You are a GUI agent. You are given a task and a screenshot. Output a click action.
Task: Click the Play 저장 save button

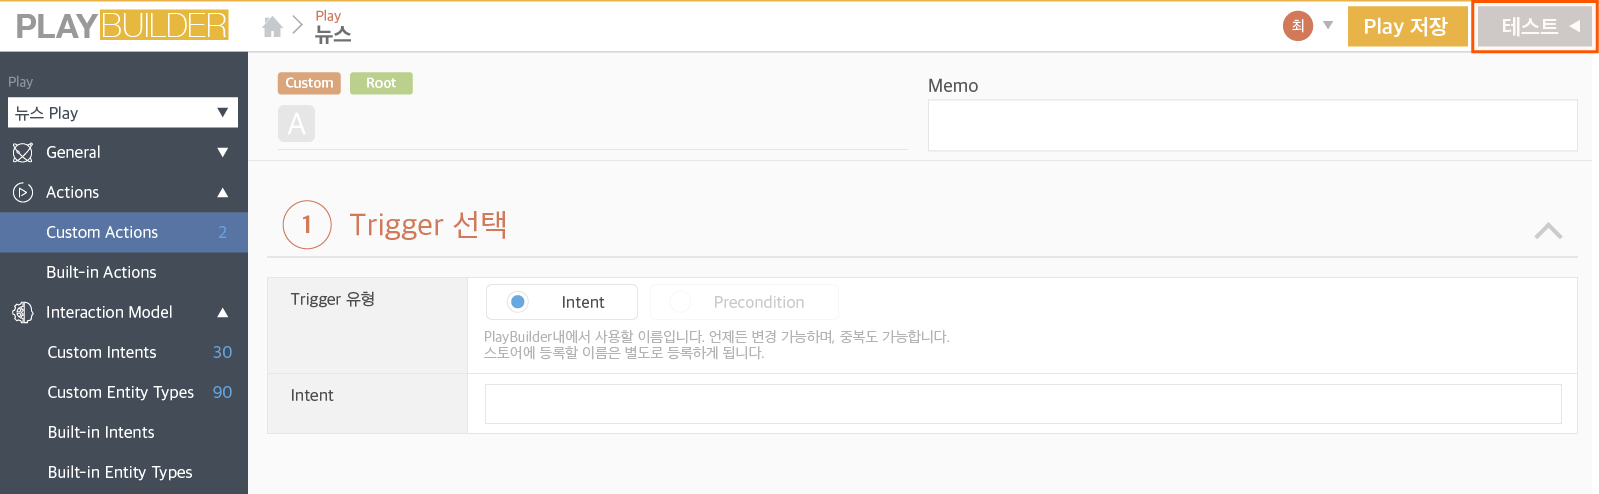click(1406, 27)
